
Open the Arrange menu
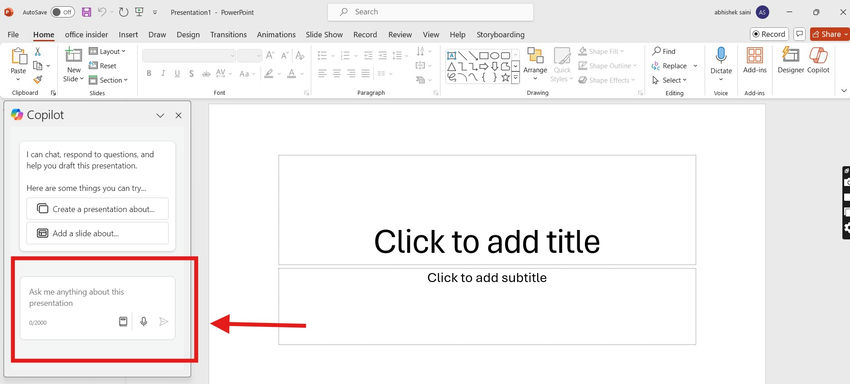535,65
